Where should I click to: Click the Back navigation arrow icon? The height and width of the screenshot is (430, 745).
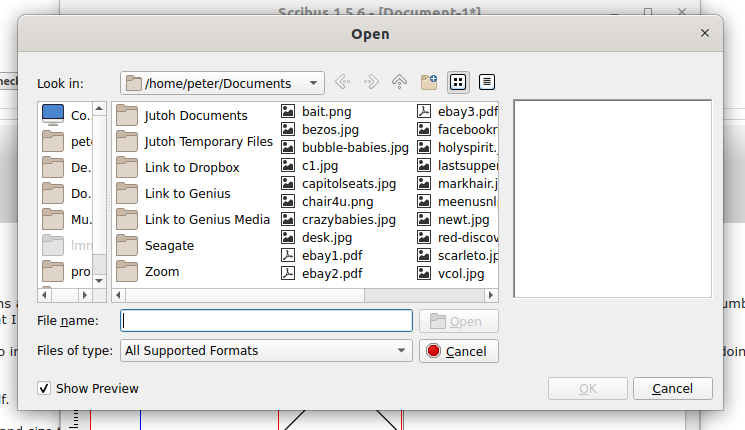click(342, 83)
